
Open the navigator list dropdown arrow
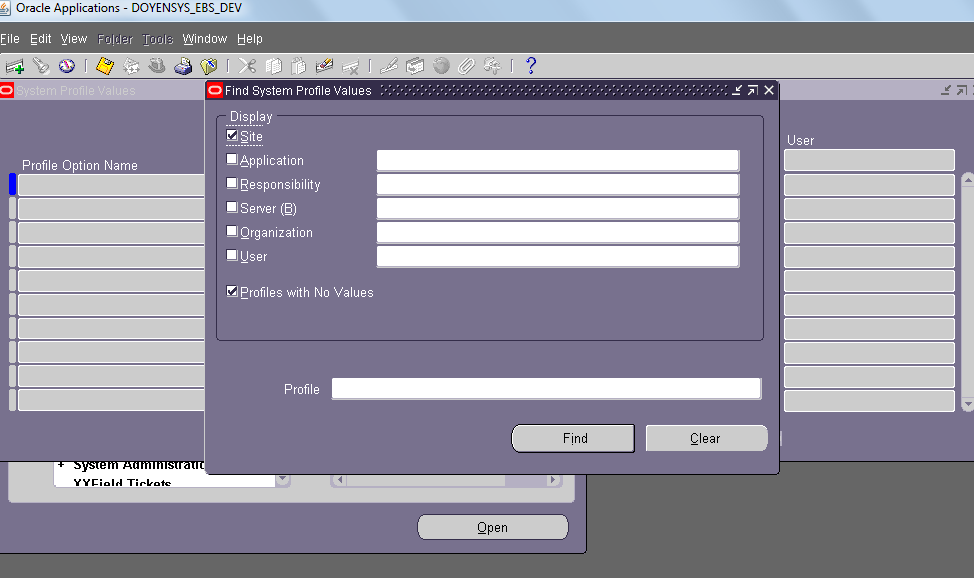(x=283, y=480)
